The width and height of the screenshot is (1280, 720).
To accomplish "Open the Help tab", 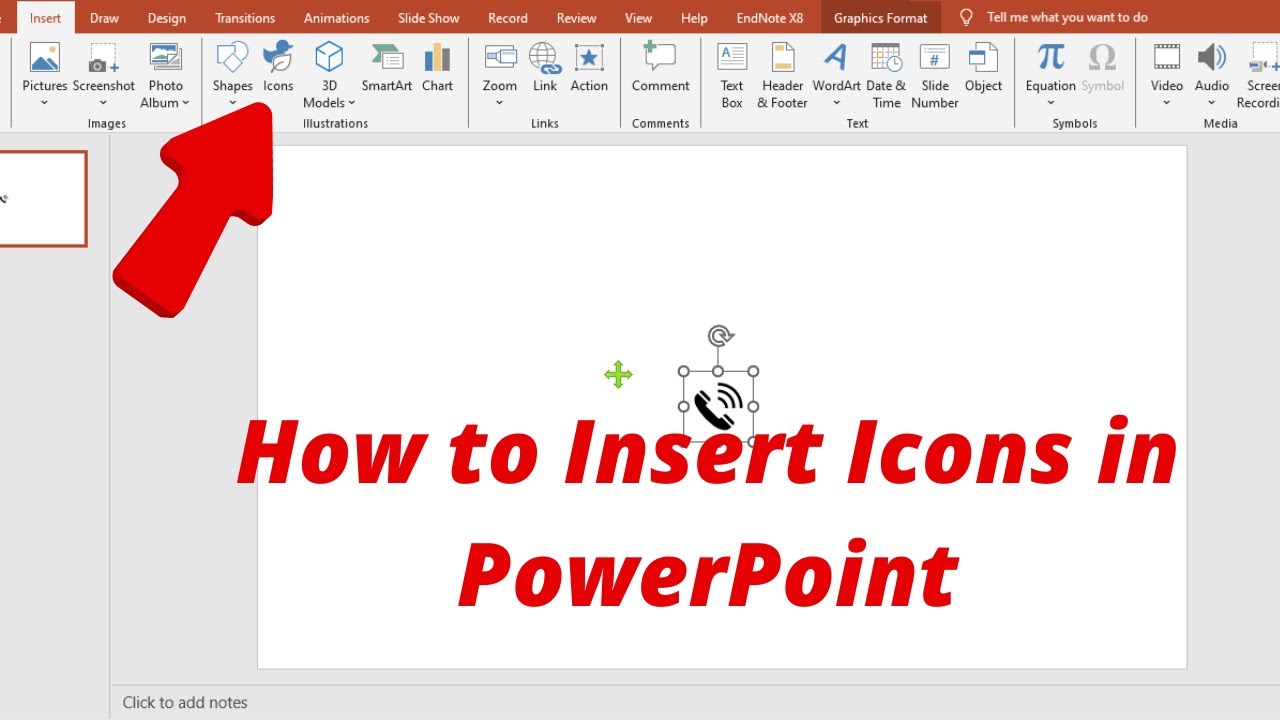I will click(694, 18).
